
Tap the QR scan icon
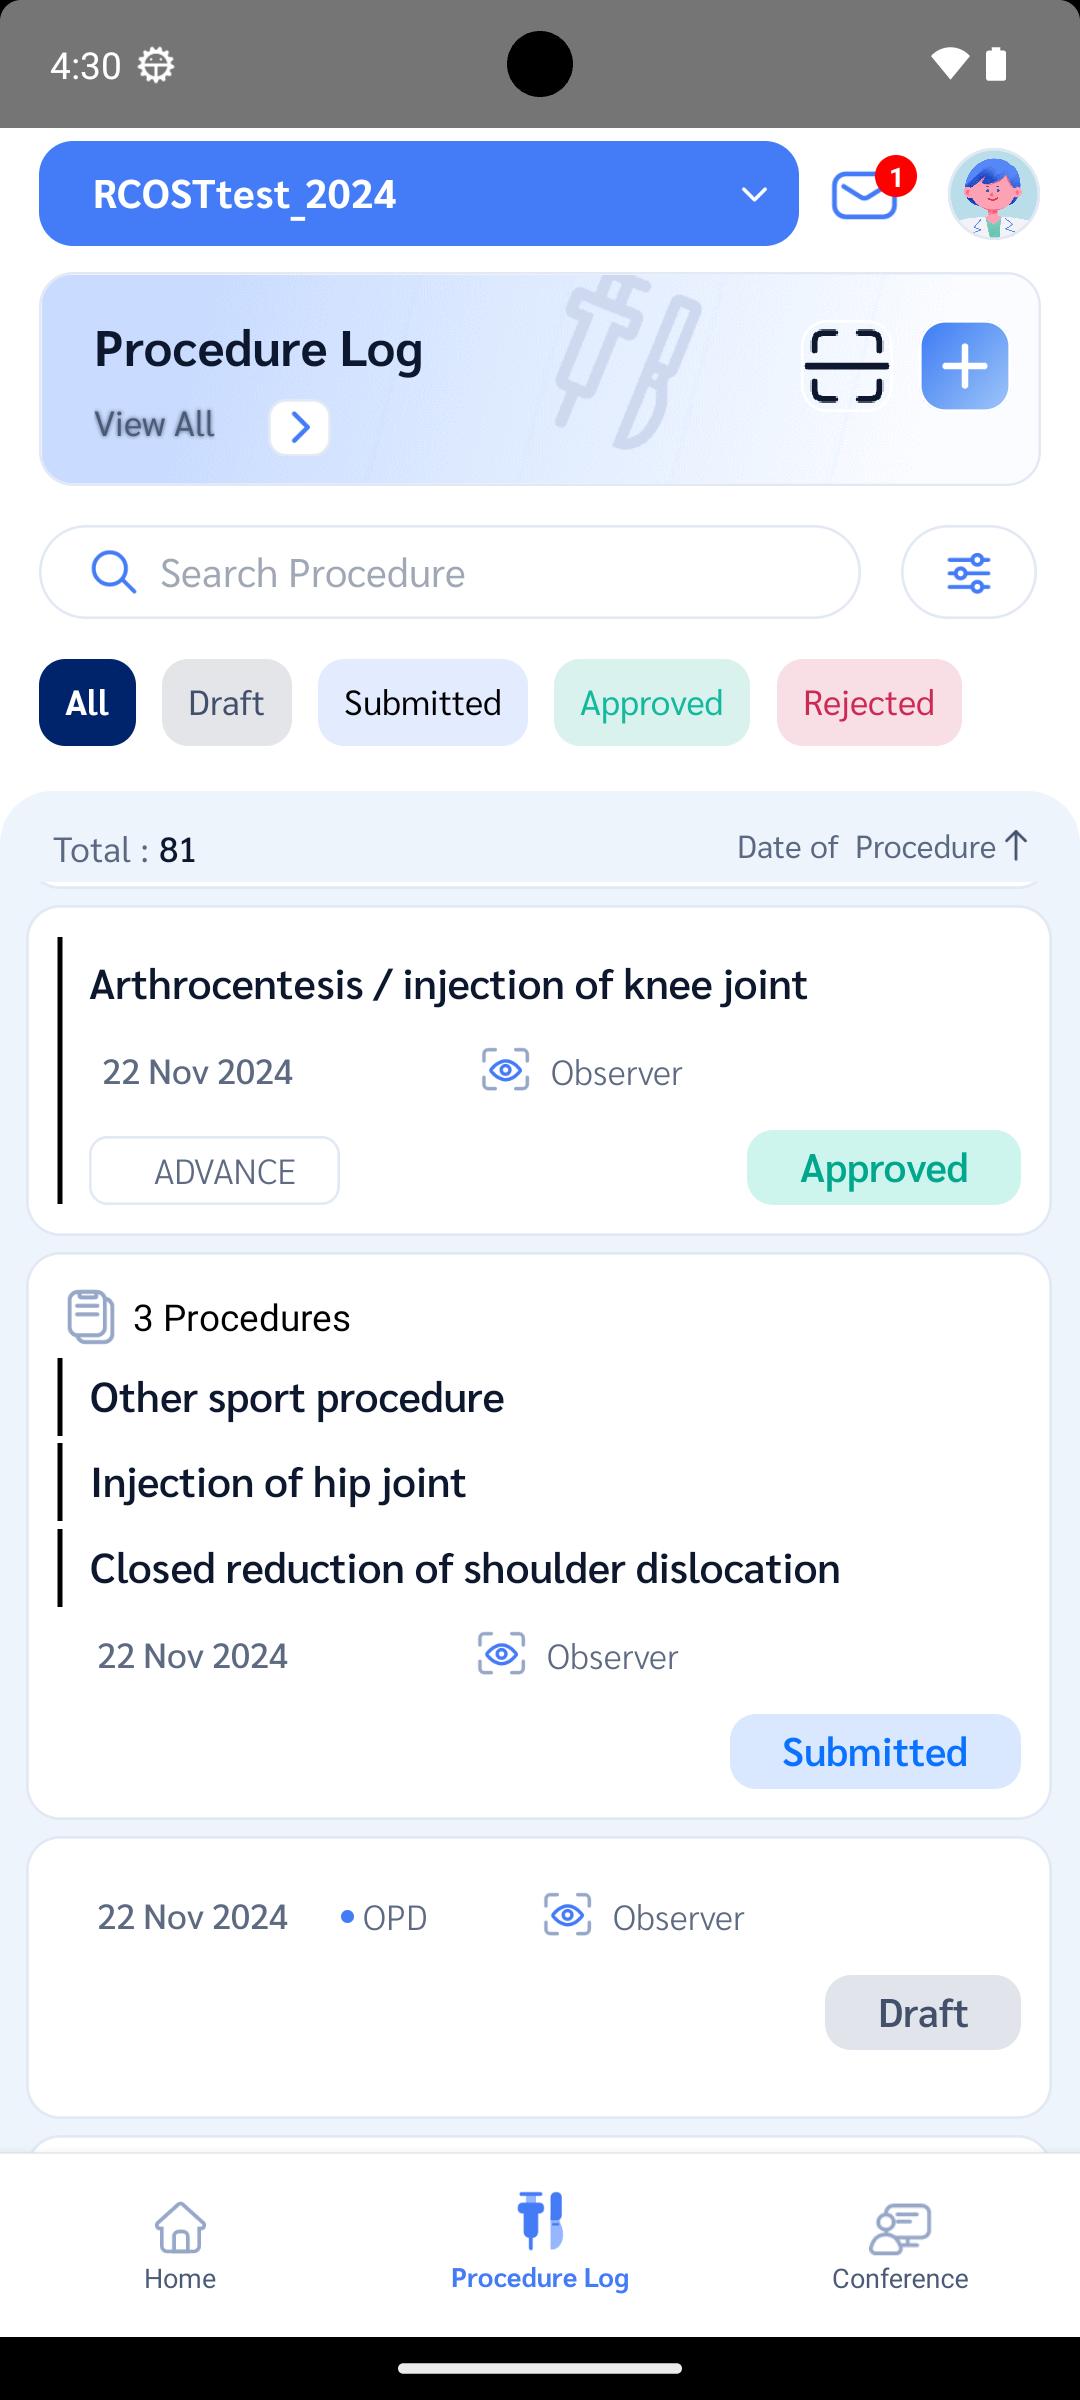[x=846, y=366]
